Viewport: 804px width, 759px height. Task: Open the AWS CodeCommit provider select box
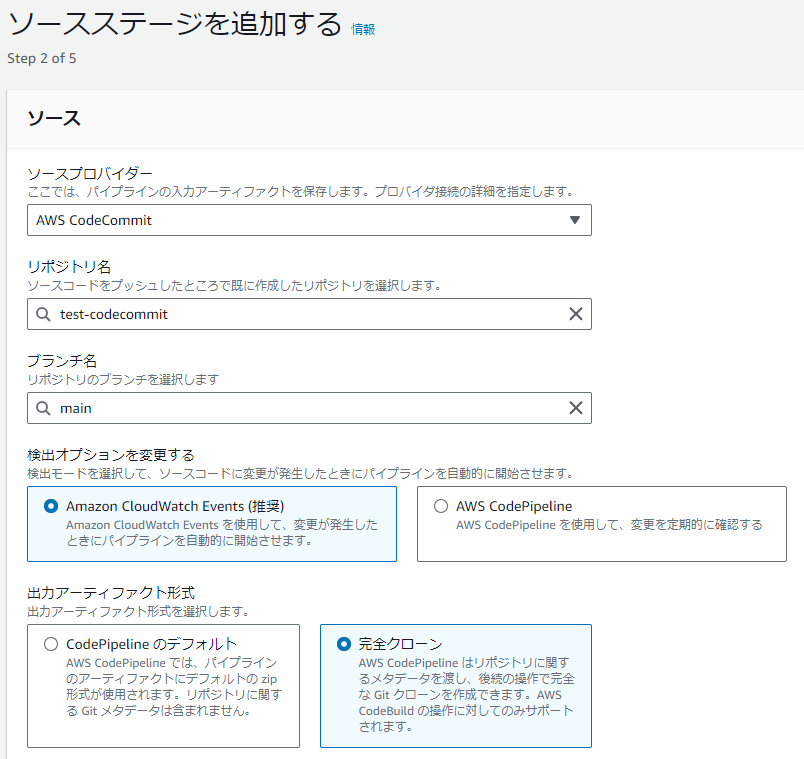coord(309,220)
